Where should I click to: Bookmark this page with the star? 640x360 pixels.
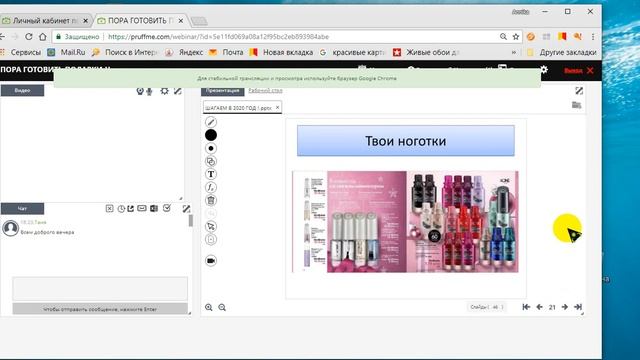(x=516, y=37)
